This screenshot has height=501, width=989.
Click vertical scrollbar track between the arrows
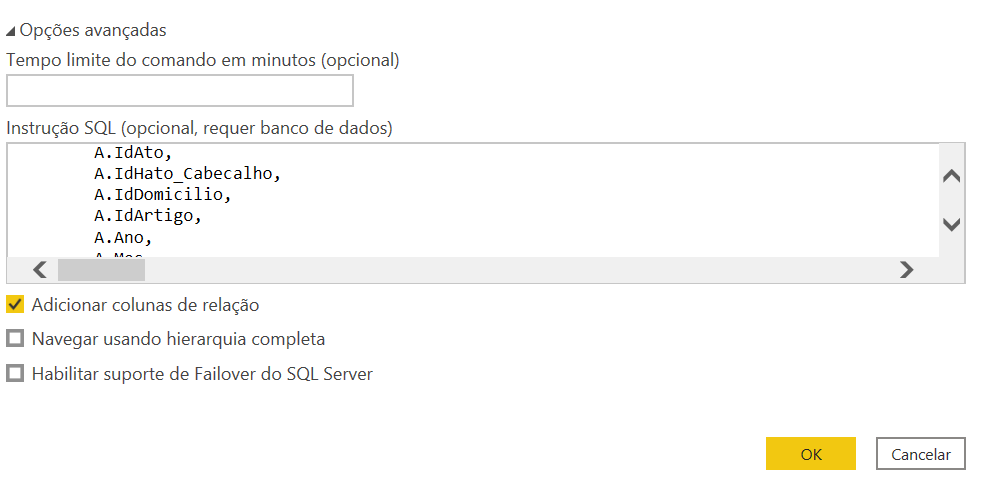(951, 200)
